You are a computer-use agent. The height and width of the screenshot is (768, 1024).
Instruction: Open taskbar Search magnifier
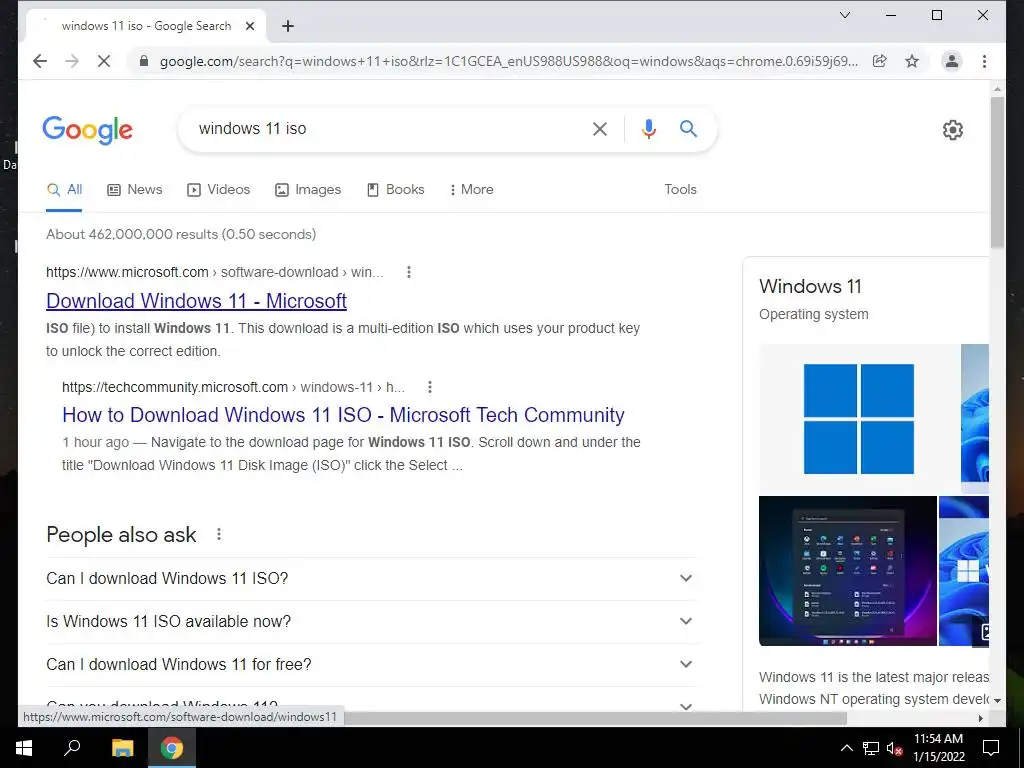pos(72,748)
